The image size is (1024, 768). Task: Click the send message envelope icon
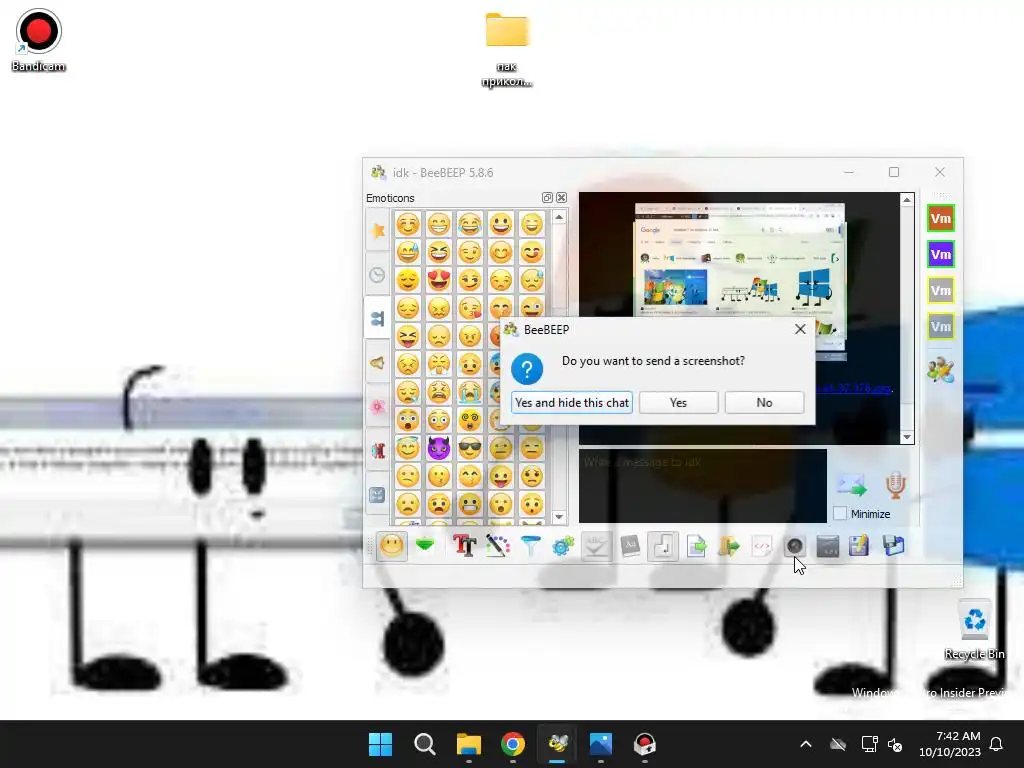point(852,485)
